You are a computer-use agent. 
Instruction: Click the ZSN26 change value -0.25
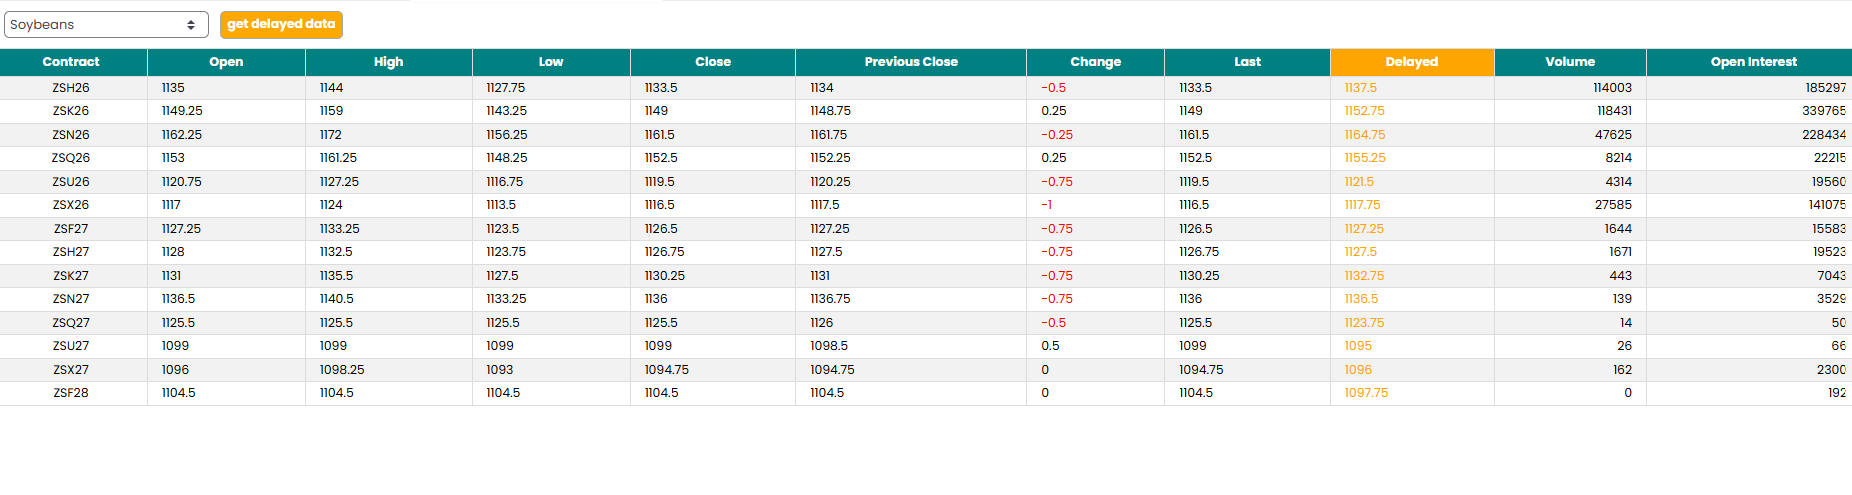(1057, 135)
